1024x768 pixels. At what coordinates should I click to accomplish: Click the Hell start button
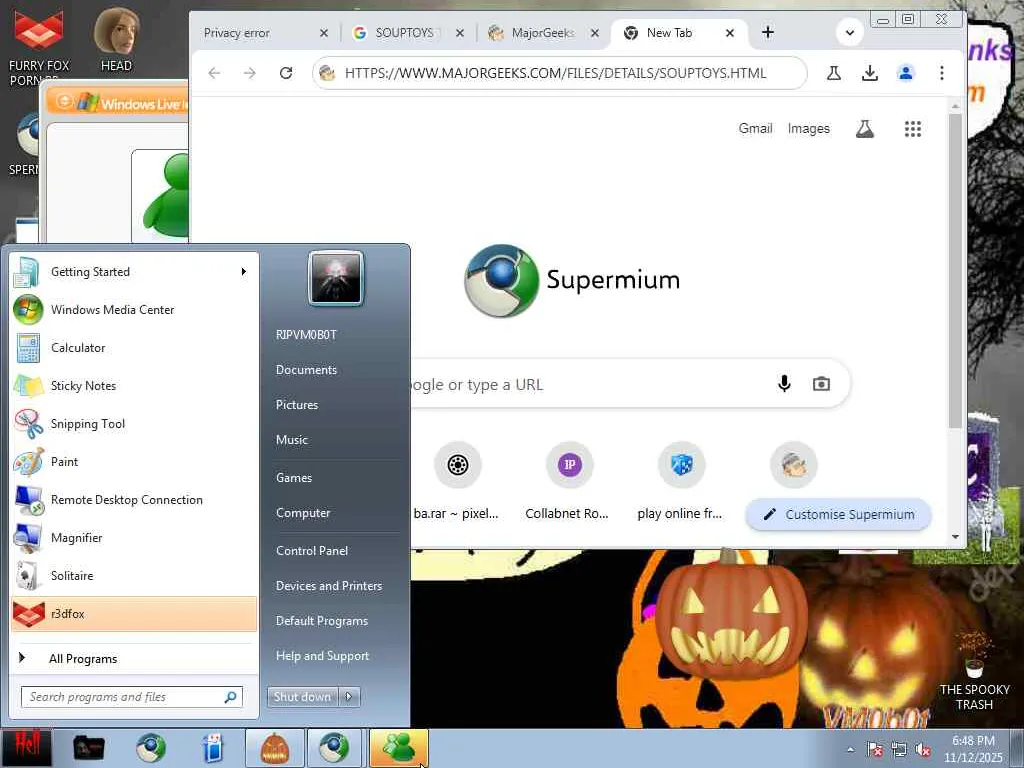coord(27,746)
